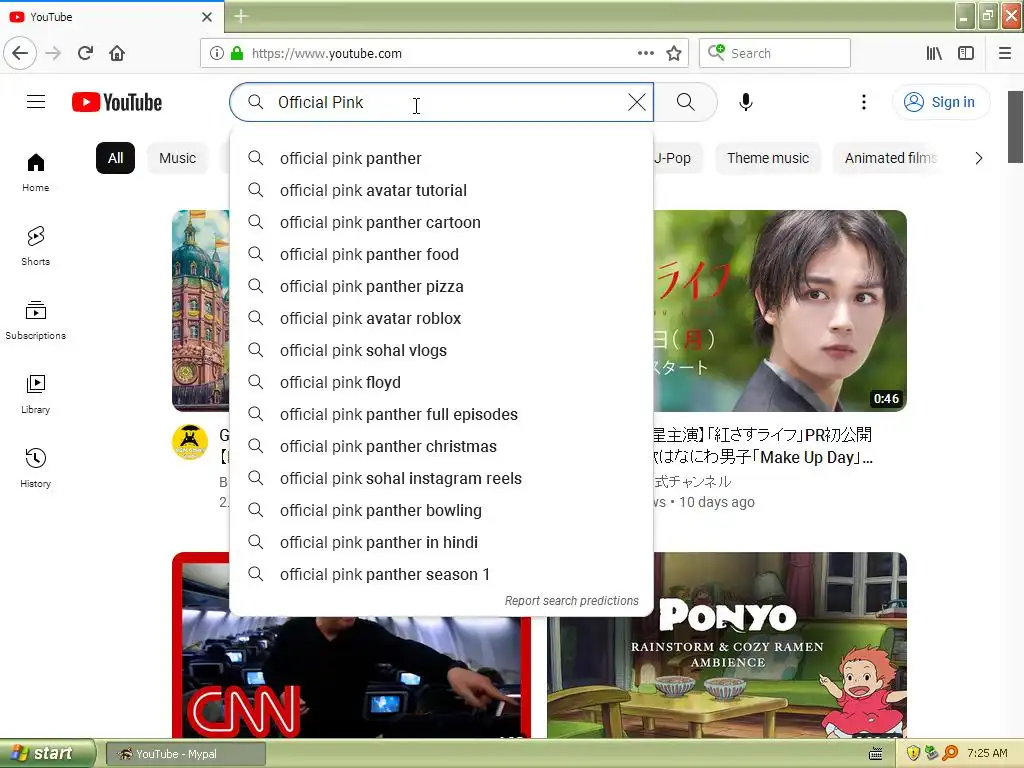This screenshot has width=1024, height=768.
Task: Open page actions three-dots in address bar
Action: [x=645, y=53]
